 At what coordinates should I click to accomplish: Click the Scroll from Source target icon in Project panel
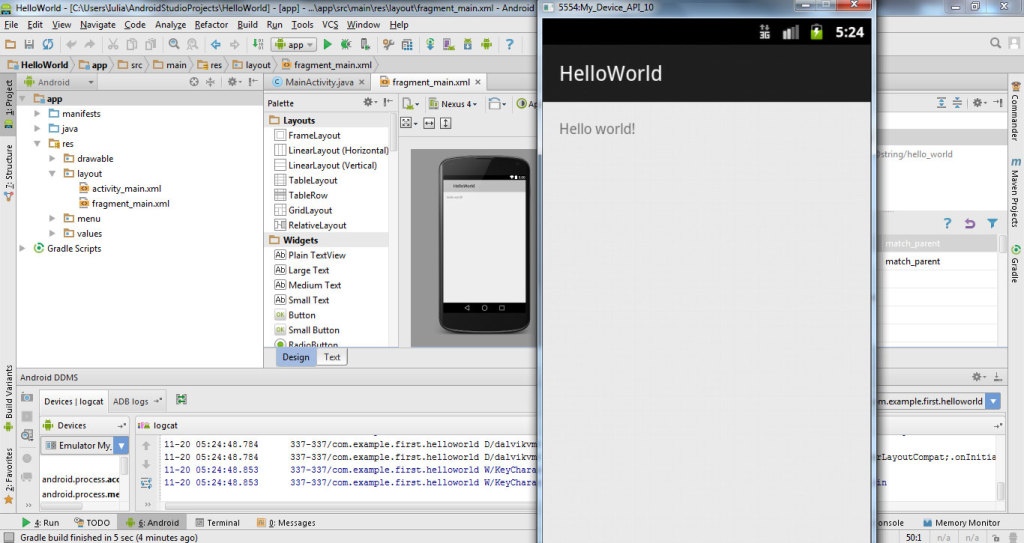(194, 82)
